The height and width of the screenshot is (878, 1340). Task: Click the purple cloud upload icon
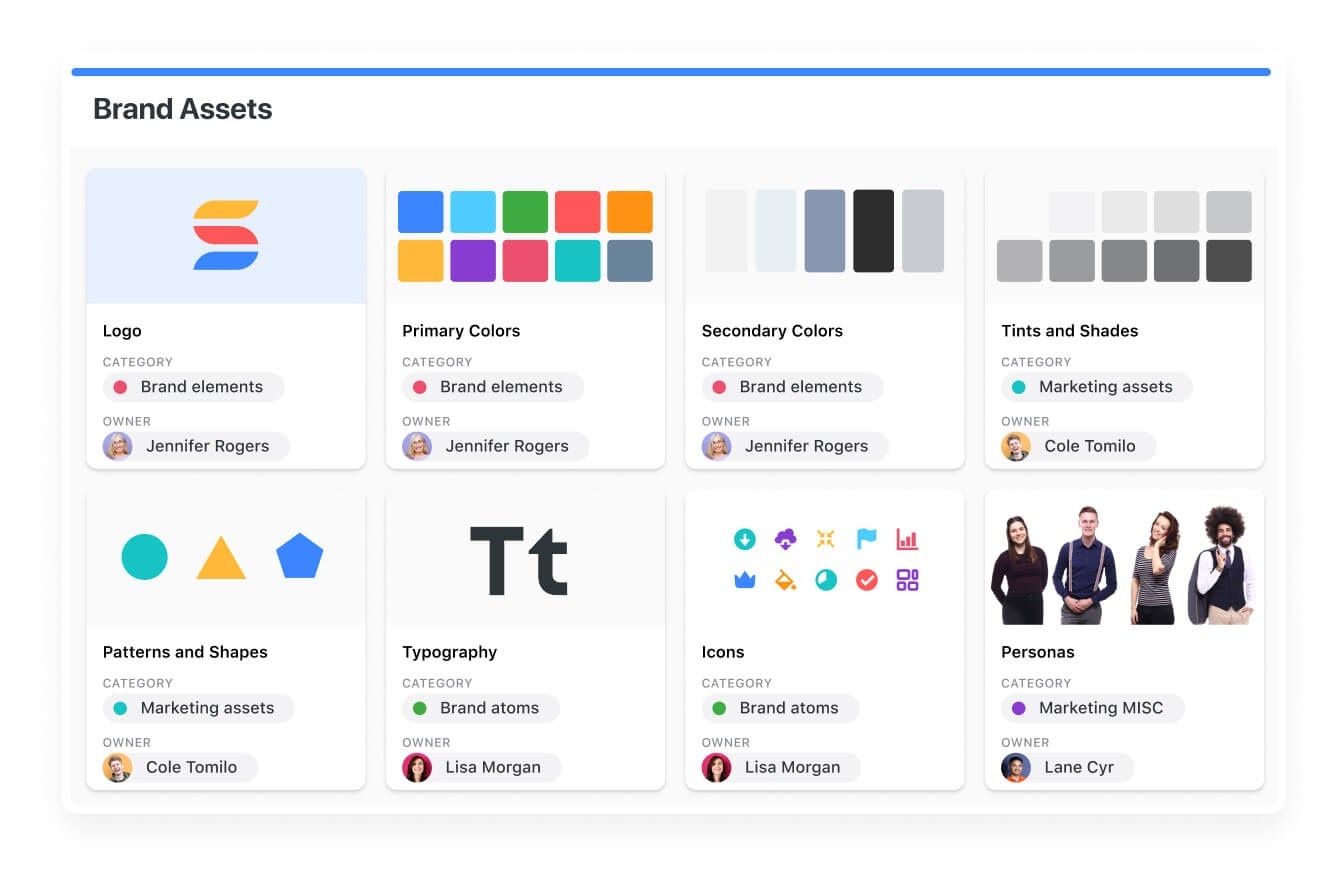tap(785, 540)
